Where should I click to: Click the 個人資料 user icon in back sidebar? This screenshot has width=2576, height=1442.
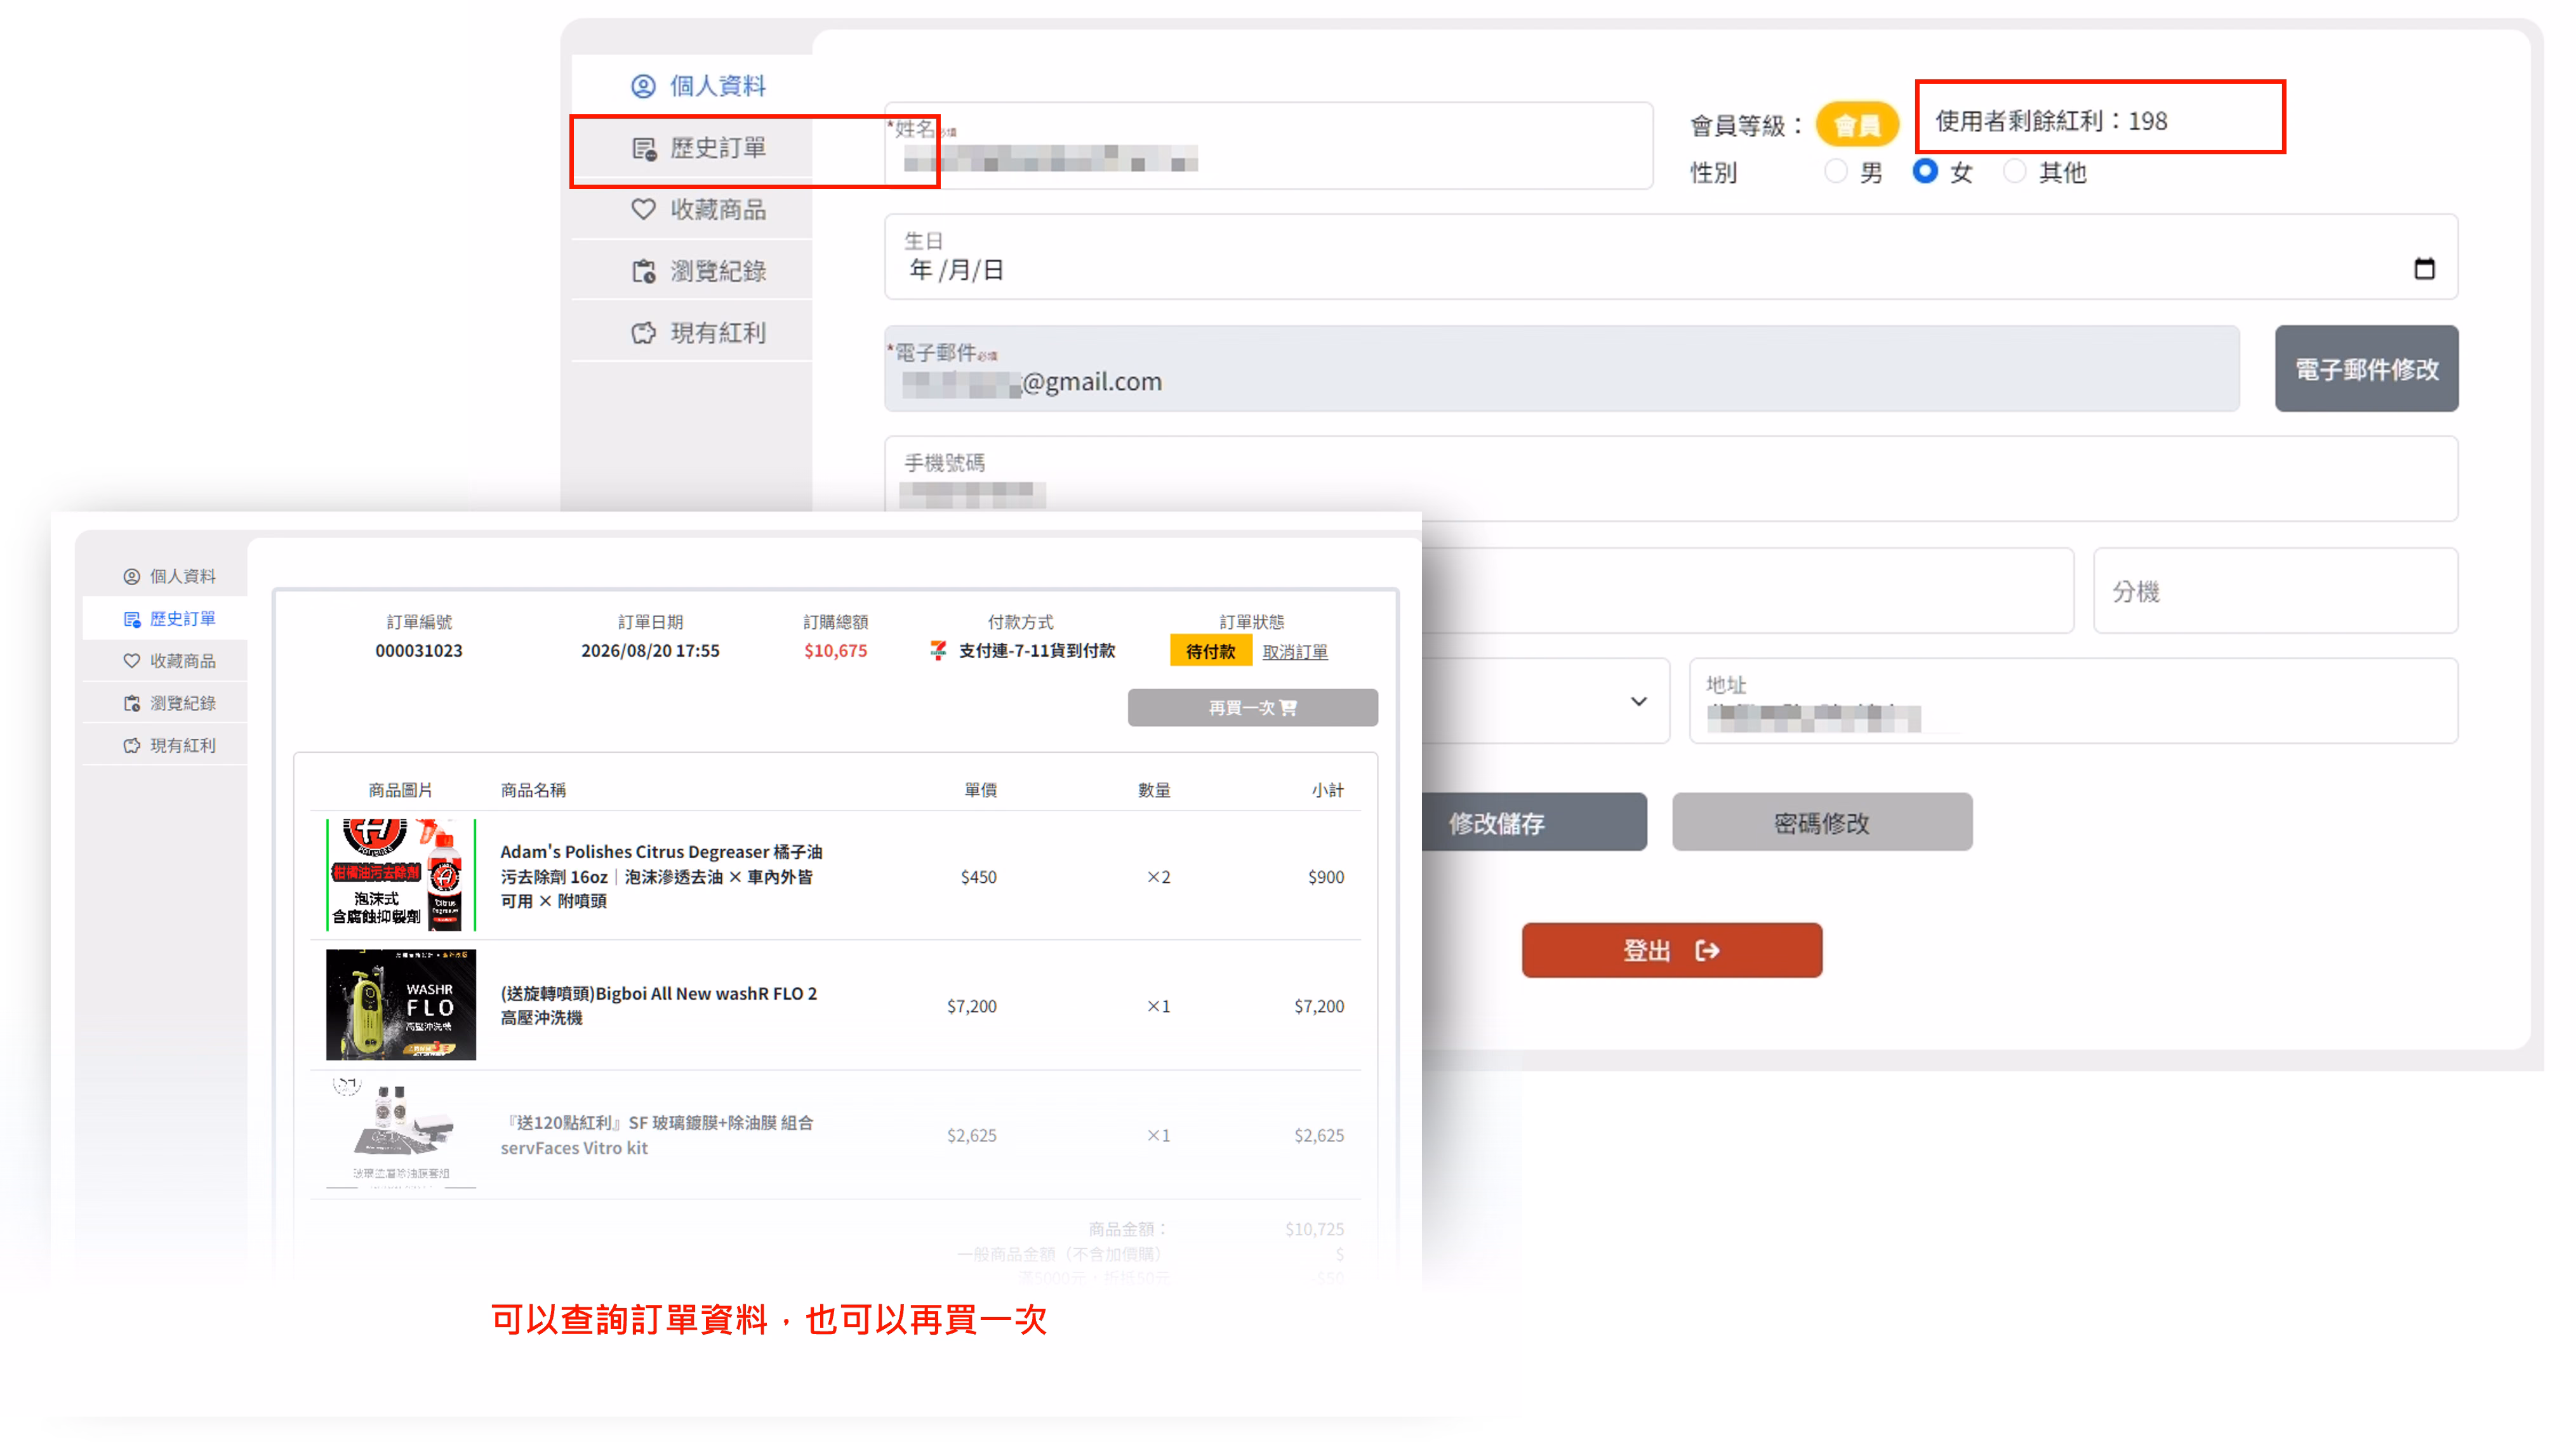point(643,86)
